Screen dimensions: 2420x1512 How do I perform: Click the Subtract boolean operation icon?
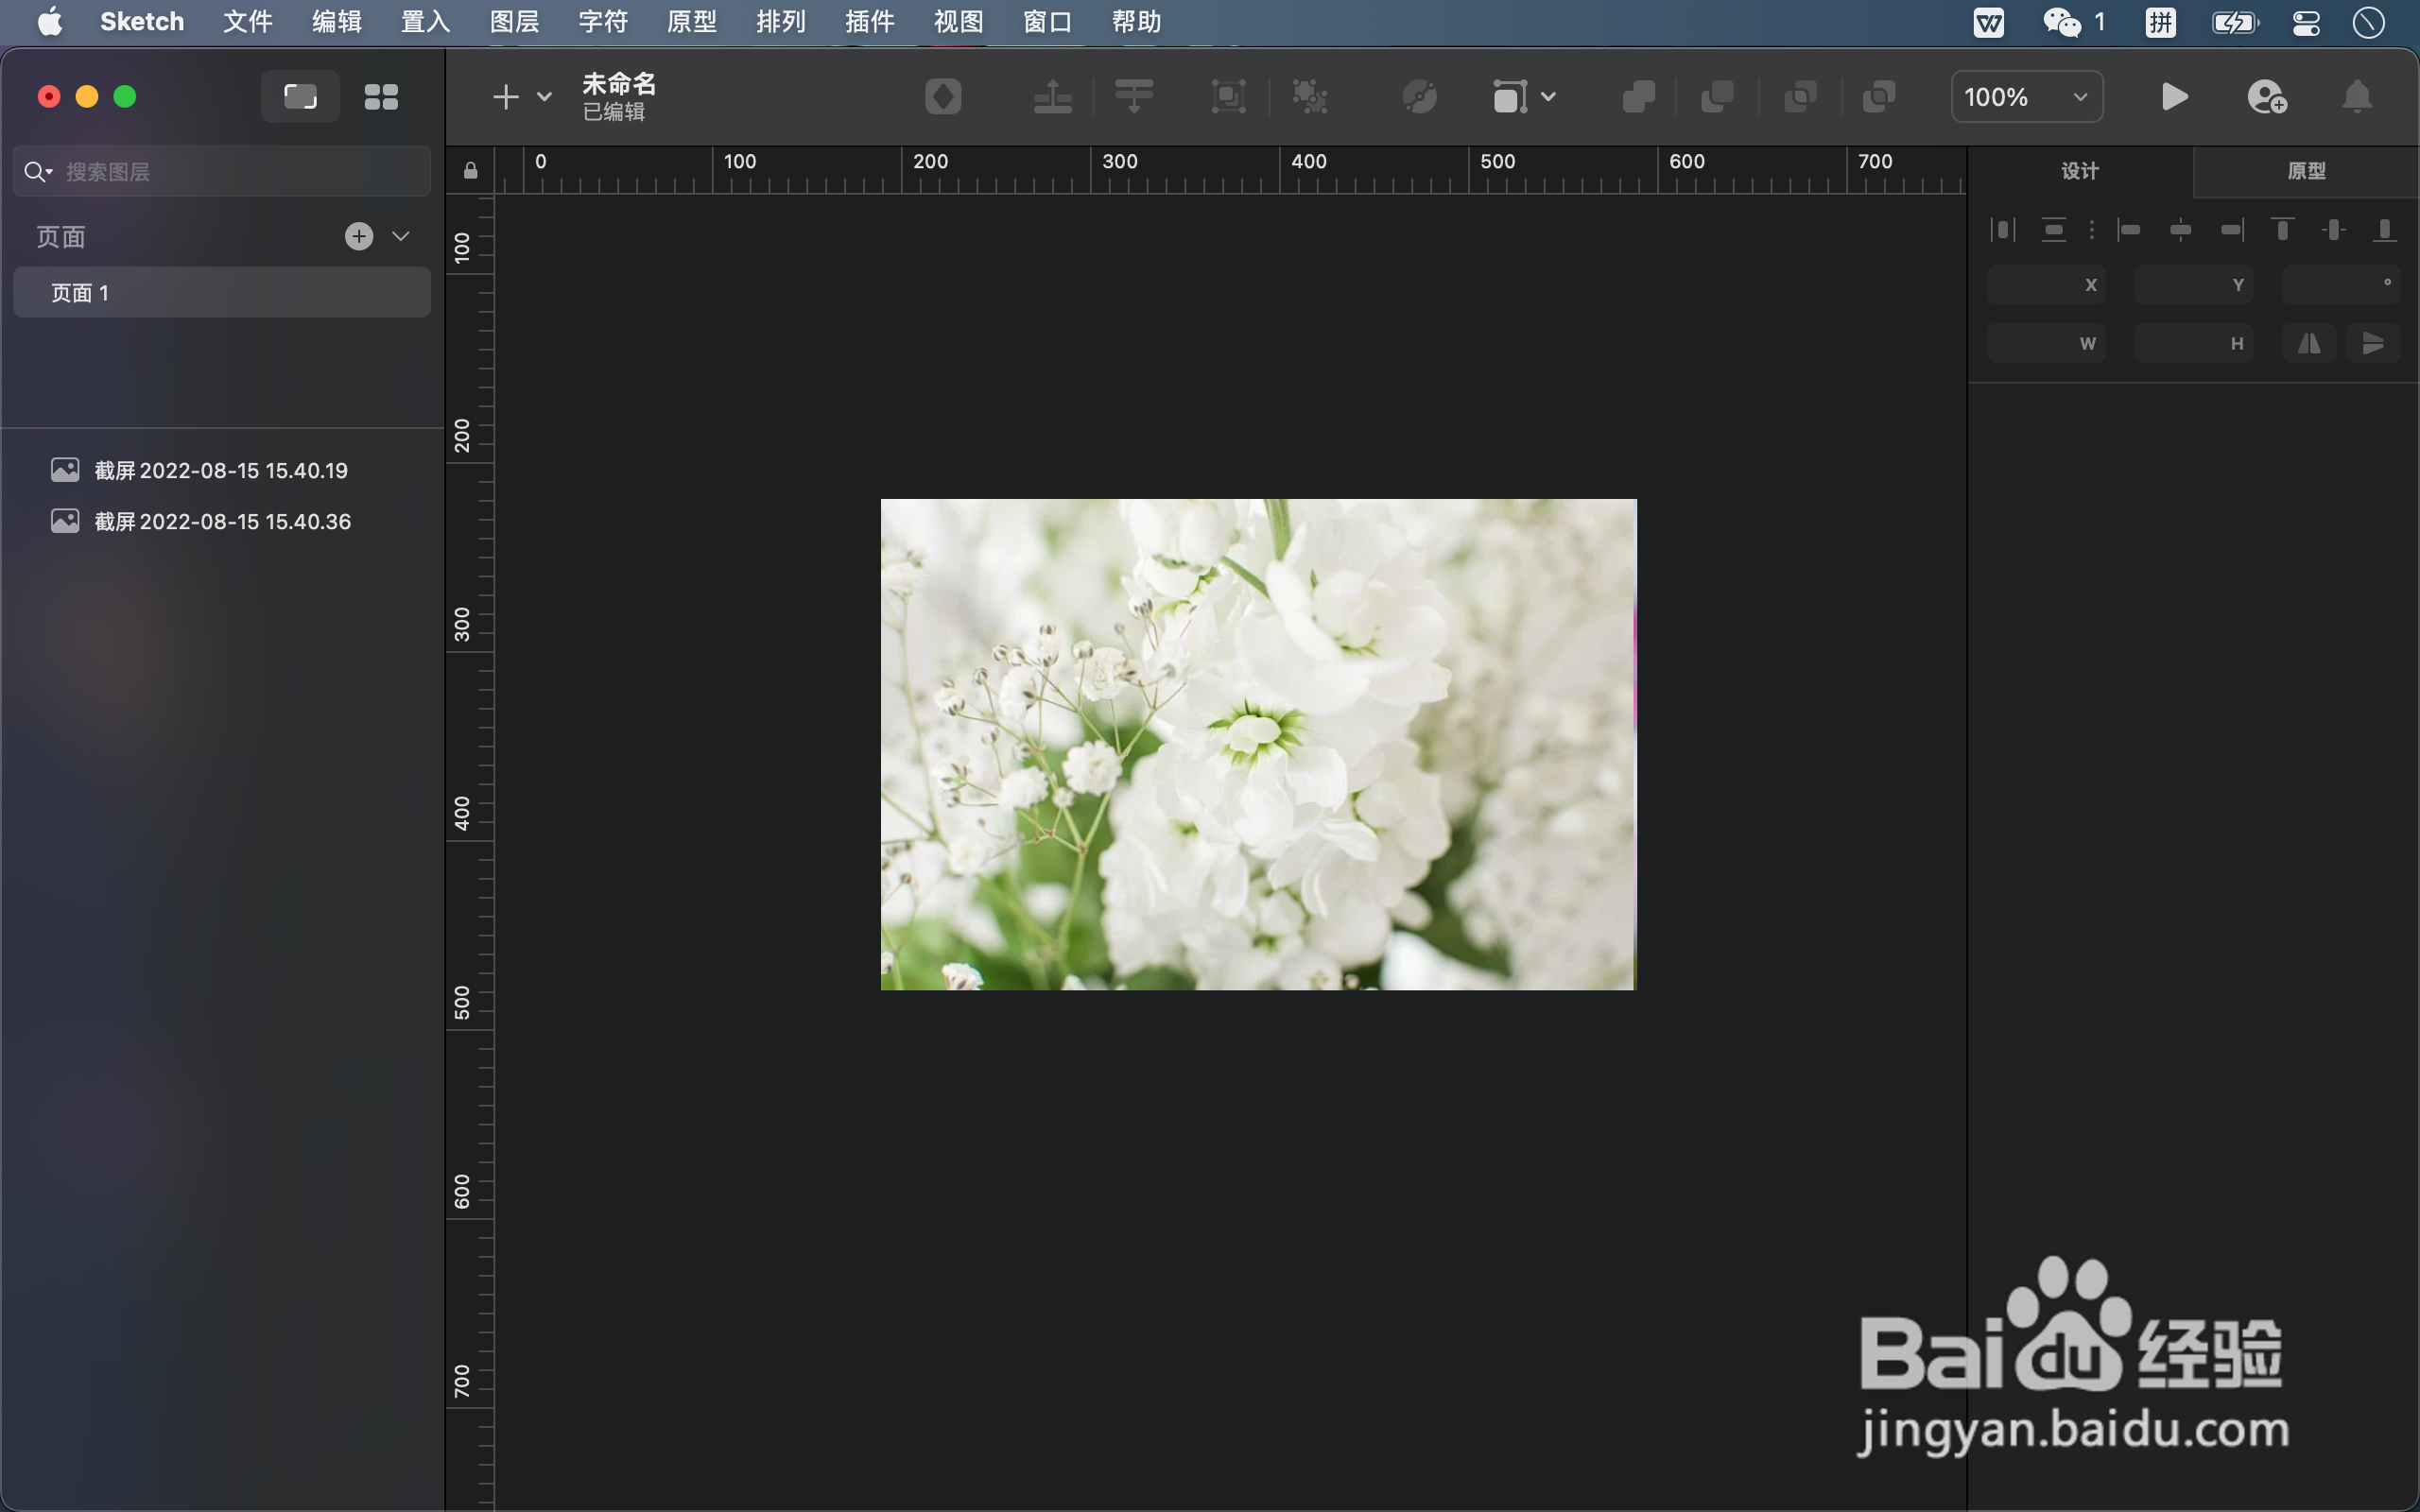coord(1717,97)
